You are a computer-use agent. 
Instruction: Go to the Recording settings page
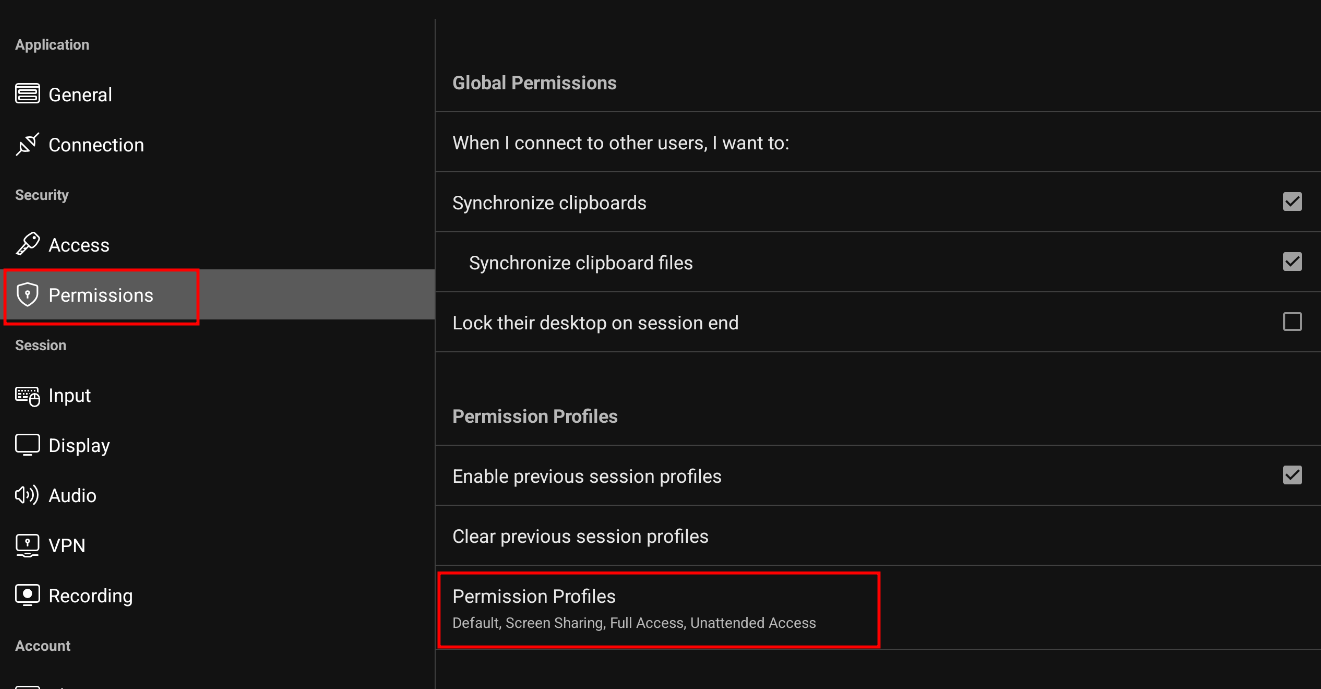(x=217, y=595)
